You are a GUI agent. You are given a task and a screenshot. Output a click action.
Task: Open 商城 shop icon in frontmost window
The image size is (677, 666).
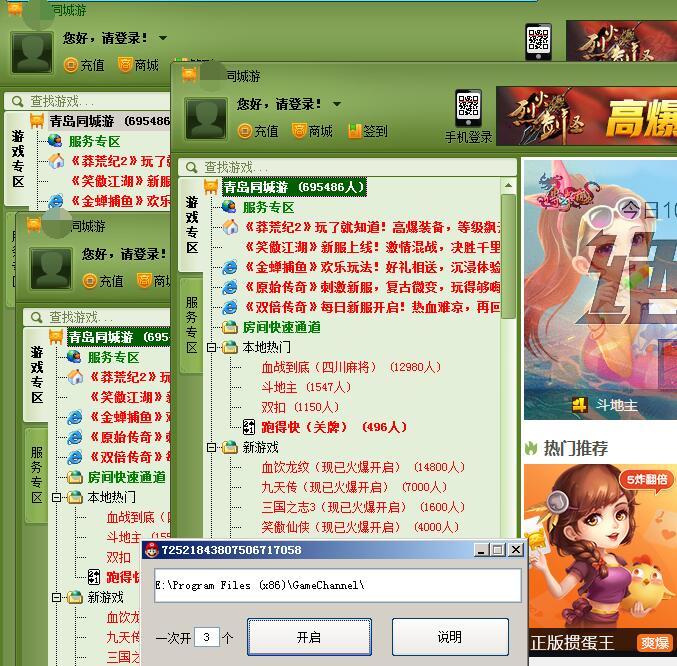[299, 131]
